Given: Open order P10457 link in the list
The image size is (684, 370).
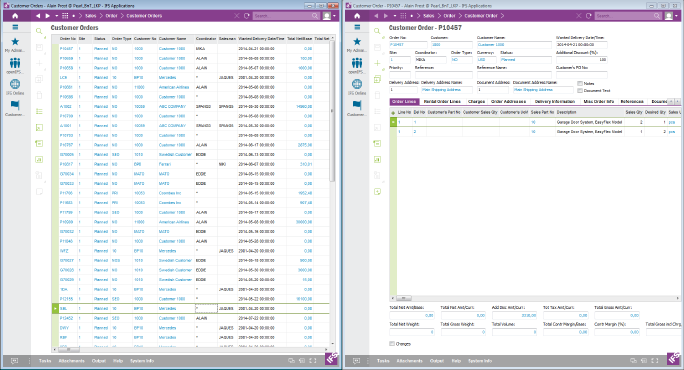Looking at the screenshot, I should 66,48.
